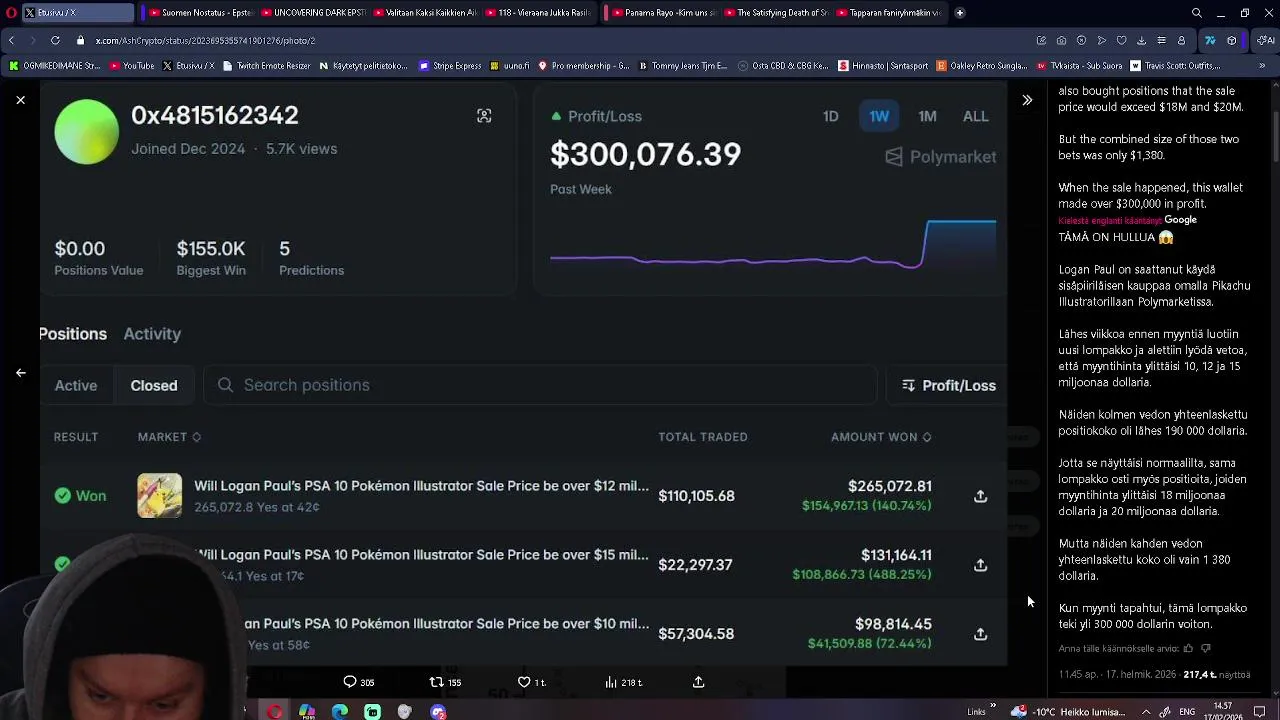
Task: Open taskbar clock showing 14.57
Action: pos(1223,711)
